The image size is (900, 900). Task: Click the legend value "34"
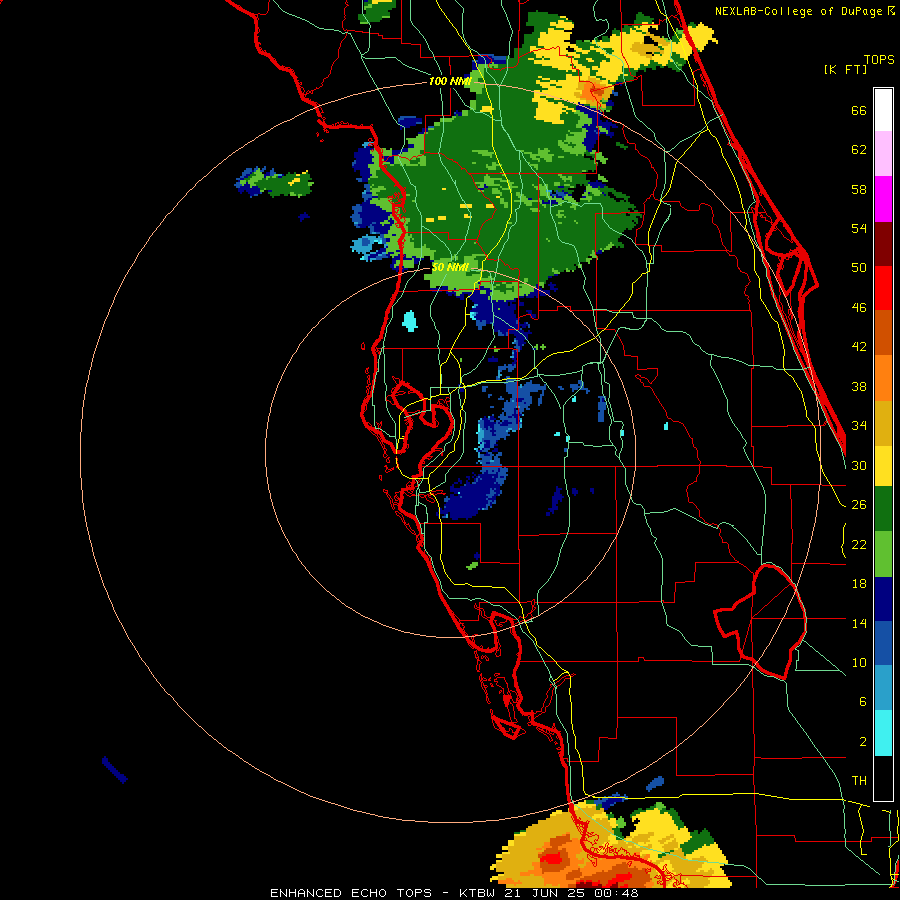tap(859, 426)
